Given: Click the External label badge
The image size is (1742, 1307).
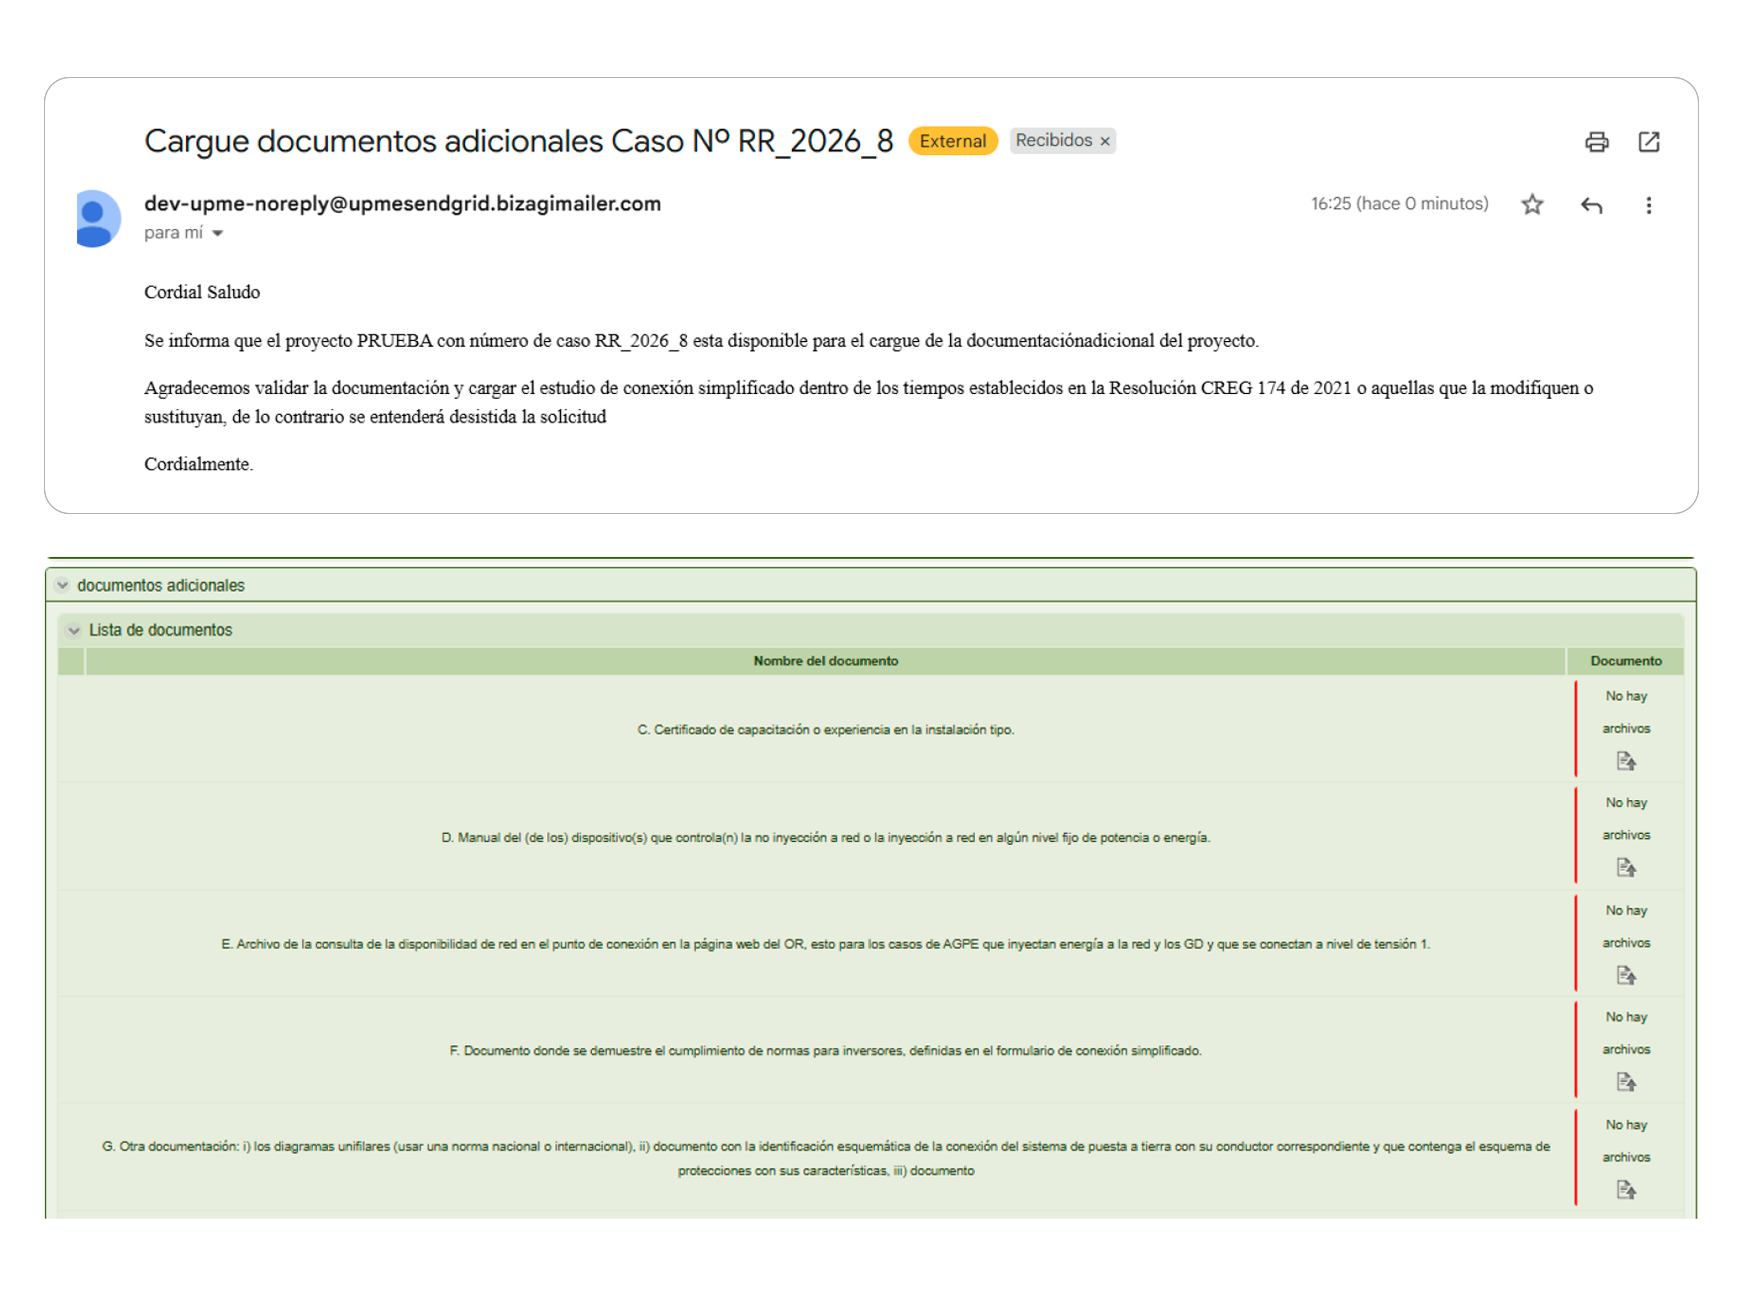Looking at the screenshot, I should 952,141.
